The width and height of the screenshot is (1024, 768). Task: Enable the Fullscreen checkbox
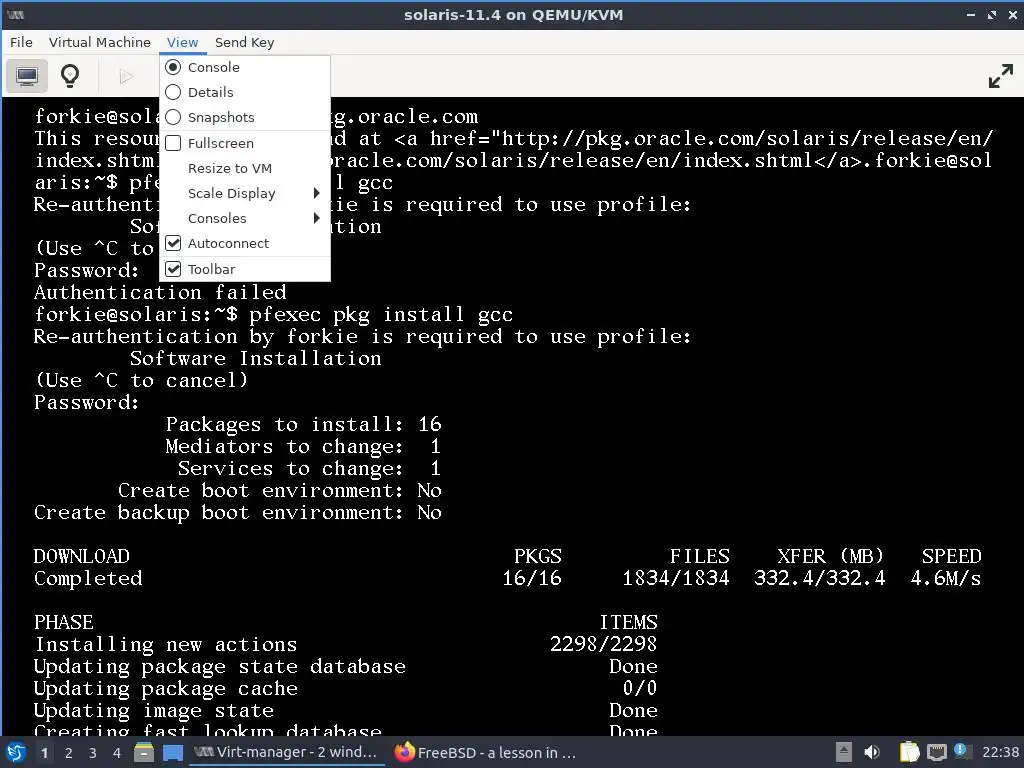pos(245,143)
